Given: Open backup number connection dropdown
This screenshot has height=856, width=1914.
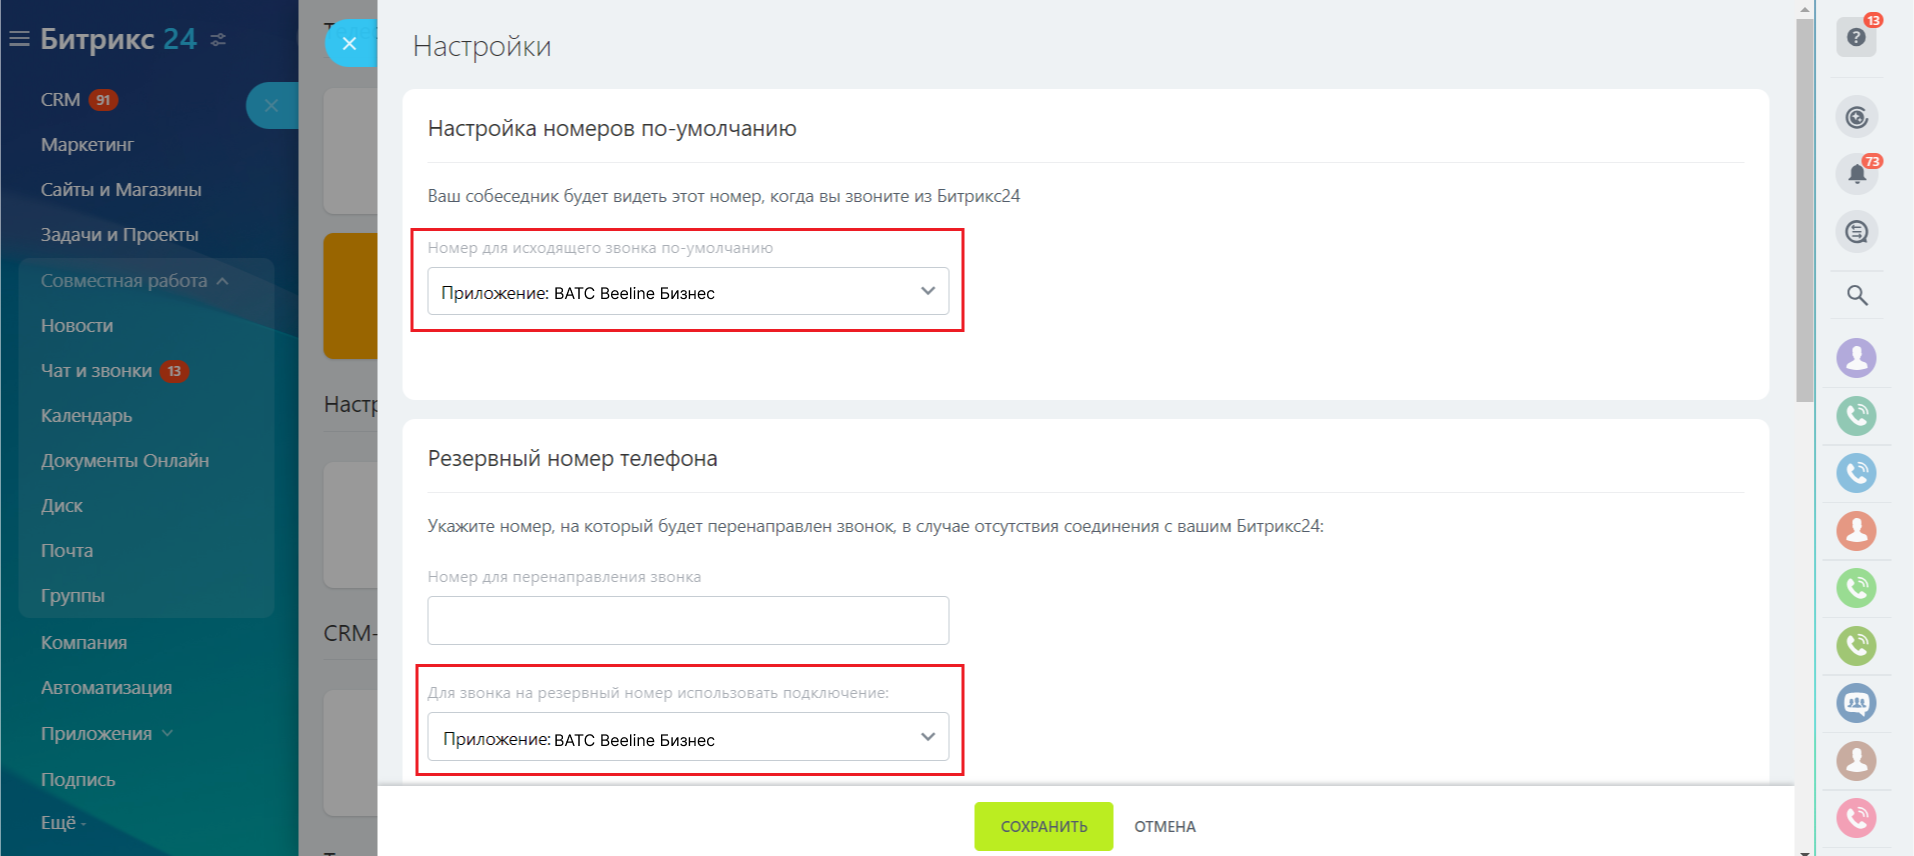Looking at the screenshot, I should click(688, 738).
